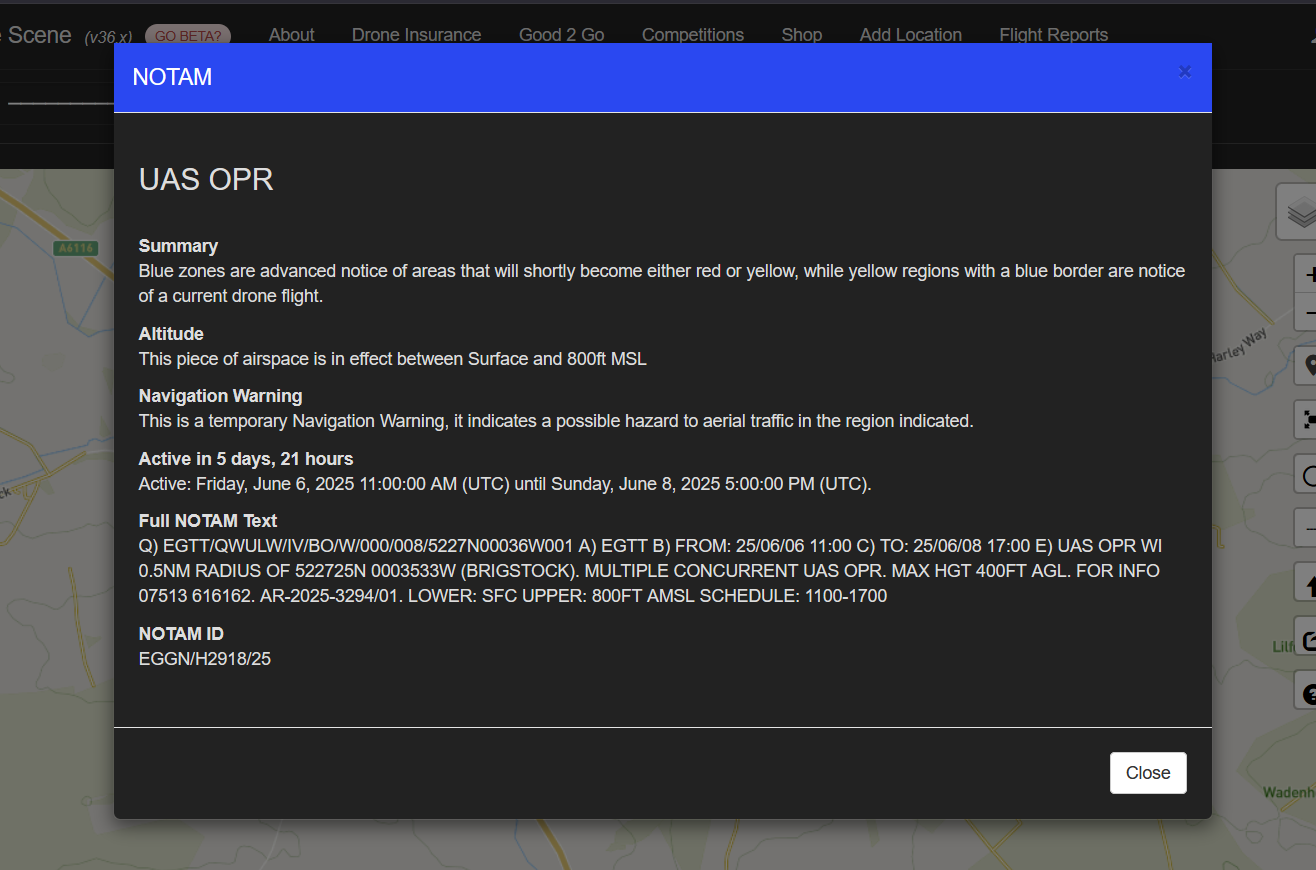Go to Drone Insurance page
The width and height of the screenshot is (1316, 870).
416,35
